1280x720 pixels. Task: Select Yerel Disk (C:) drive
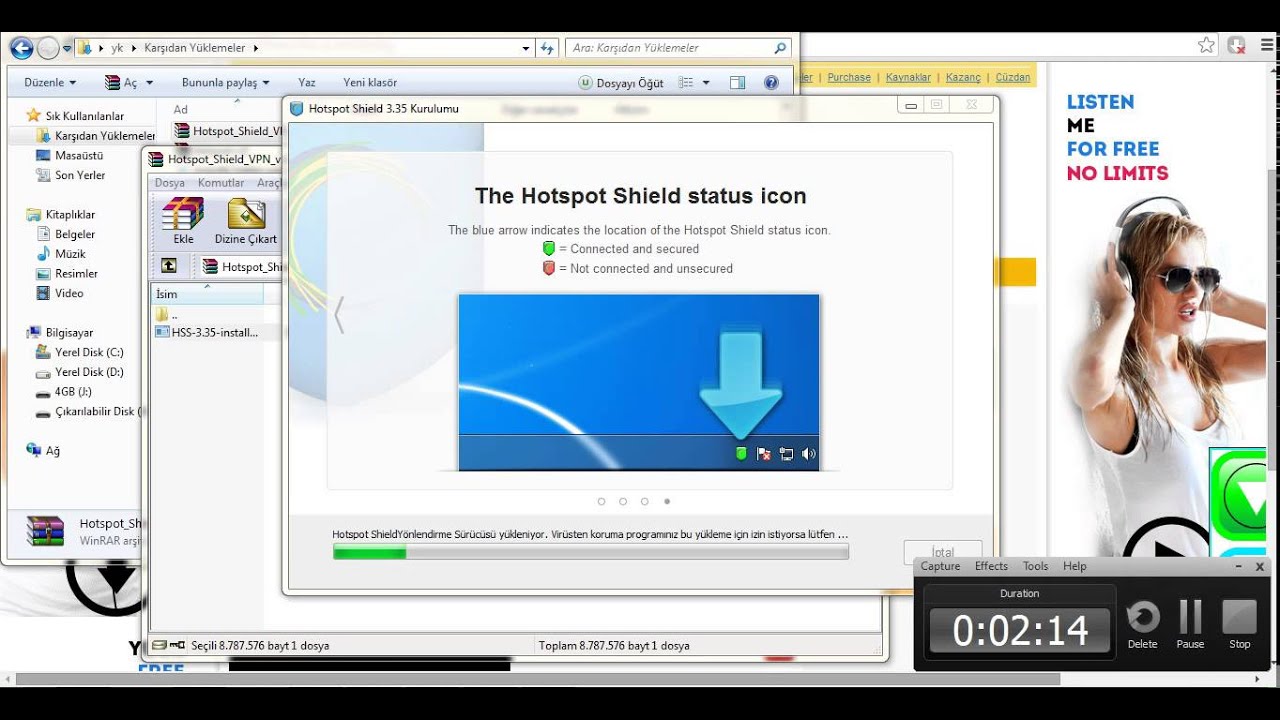79,352
